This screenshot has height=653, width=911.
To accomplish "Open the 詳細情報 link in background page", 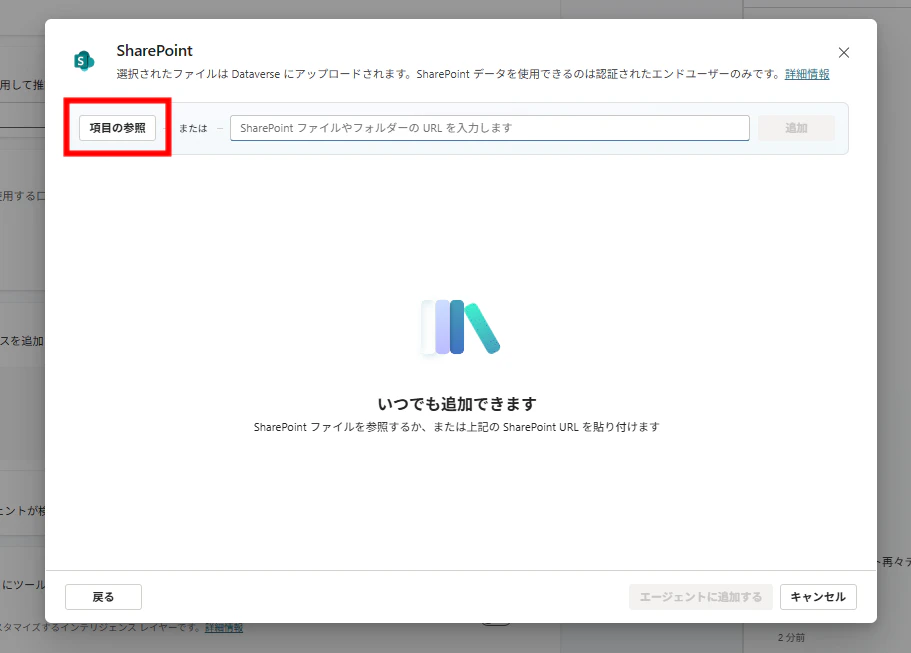I will click(224, 627).
